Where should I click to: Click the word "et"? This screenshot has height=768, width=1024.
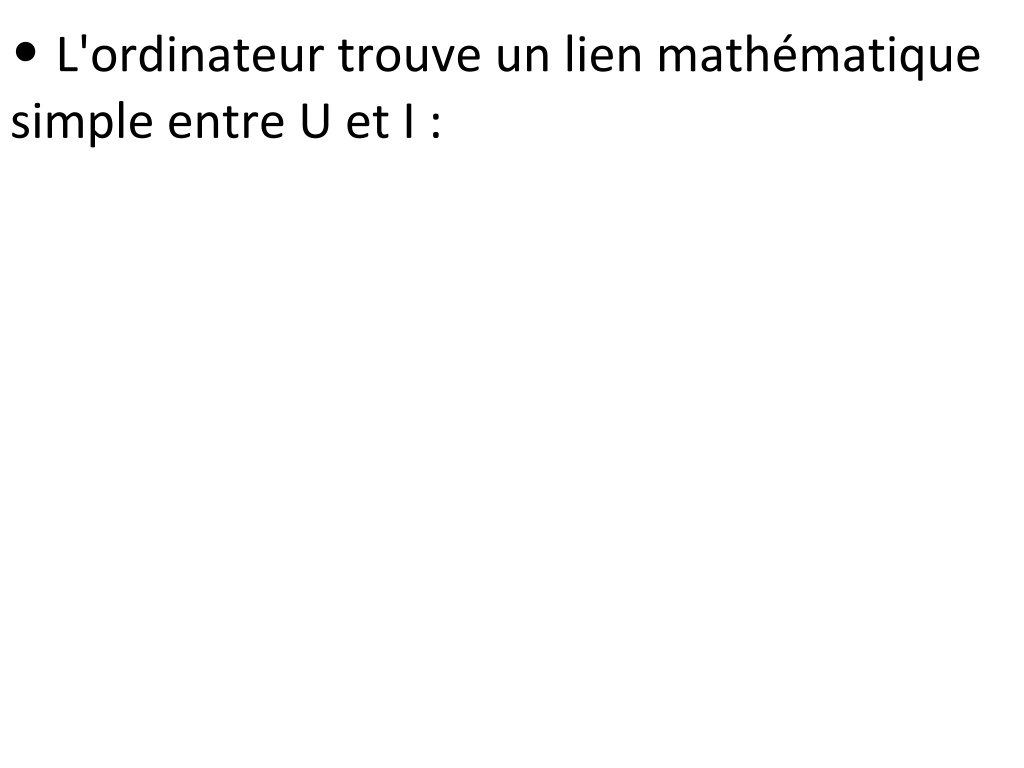368,123
